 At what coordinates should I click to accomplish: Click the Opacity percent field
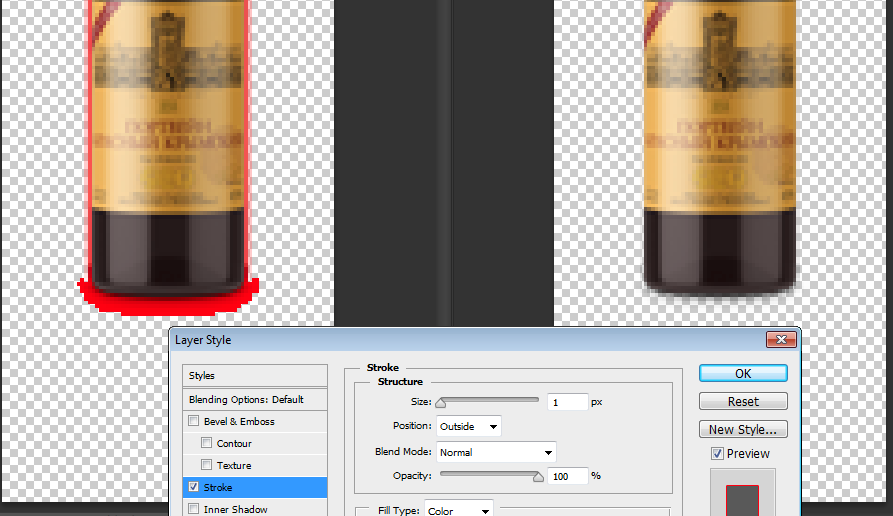point(567,476)
